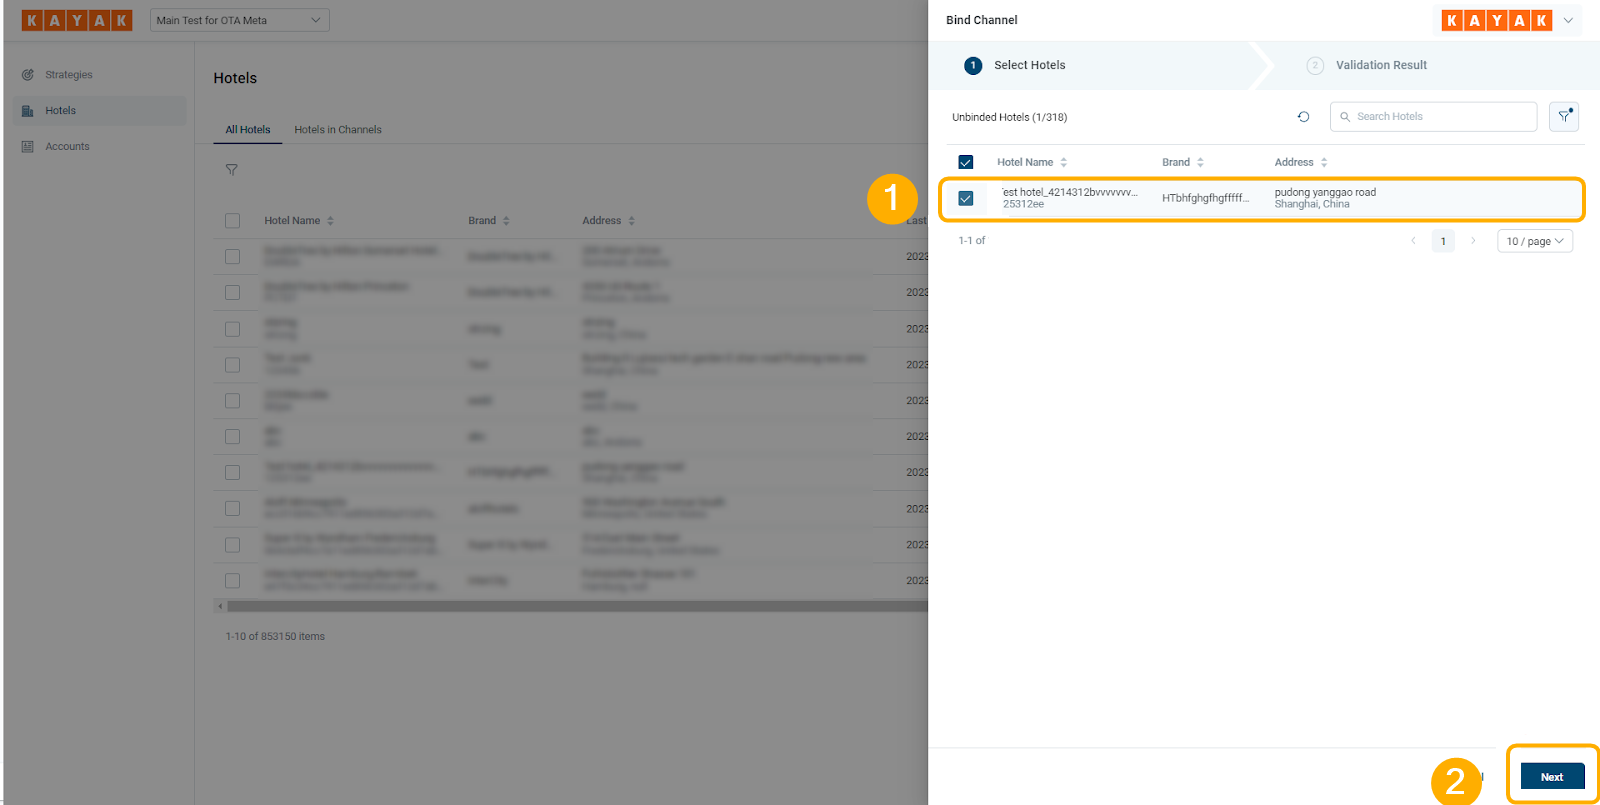Click the Strategies sidebar icon
The image size is (1600, 805).
coord(28,75)
